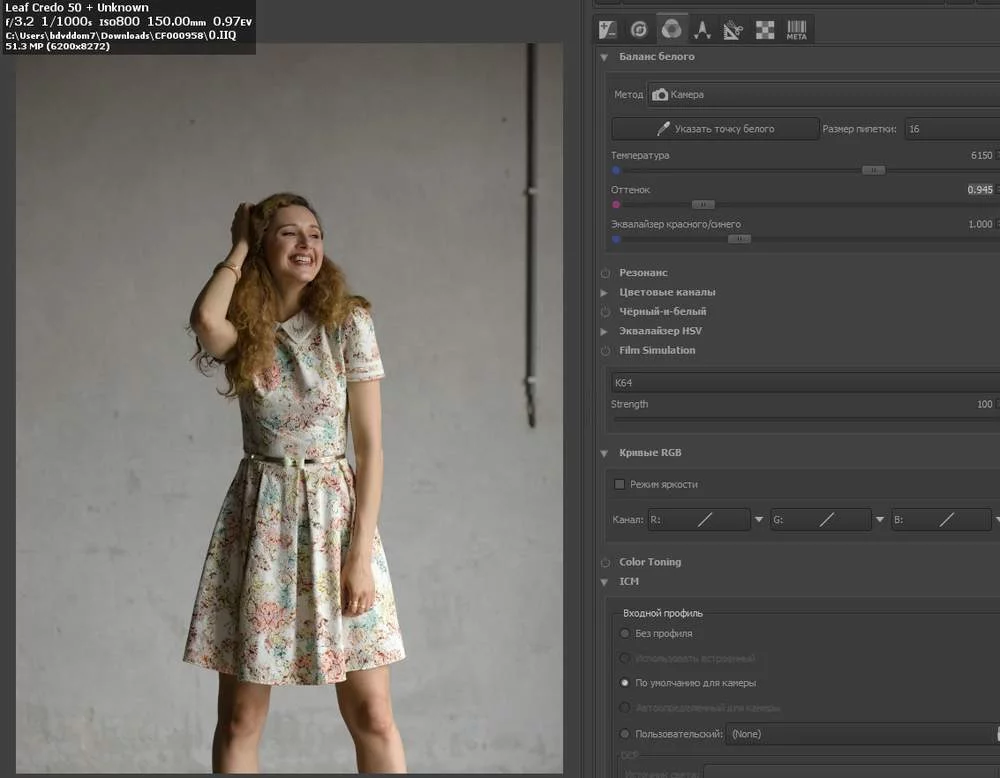The image size is (1000, 778).
Task: Collapse the Баланс белого section
Action: pos(604,57)
